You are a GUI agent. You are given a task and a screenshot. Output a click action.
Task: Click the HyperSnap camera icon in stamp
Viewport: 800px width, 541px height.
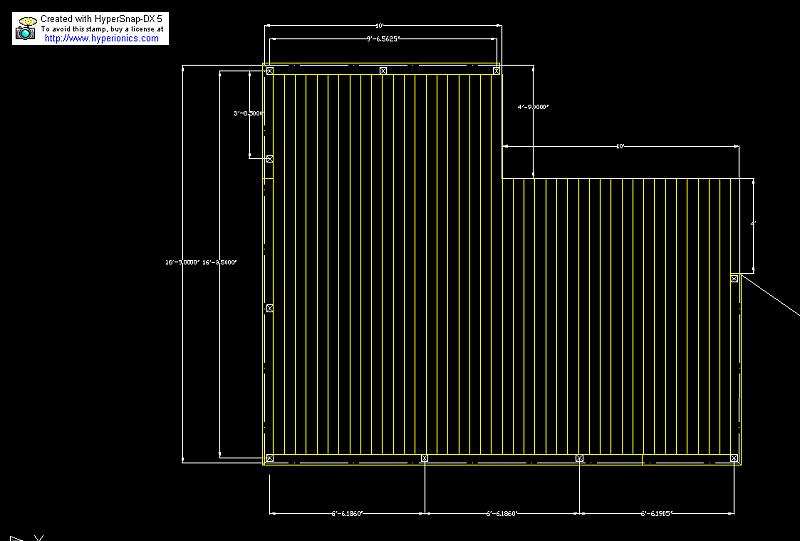(x=25, y=29)
